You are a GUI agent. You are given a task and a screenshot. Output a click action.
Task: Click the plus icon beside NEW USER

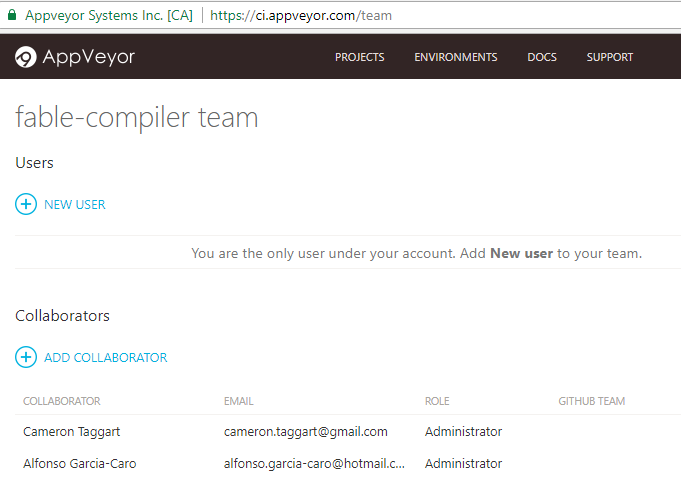coord(26,204)
